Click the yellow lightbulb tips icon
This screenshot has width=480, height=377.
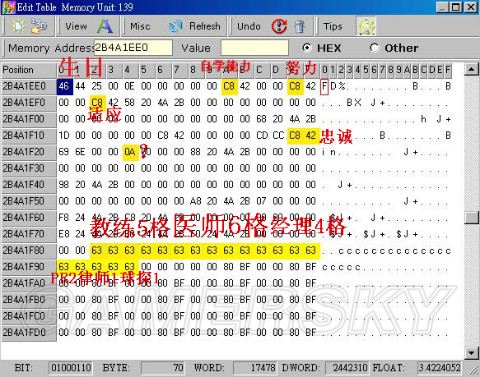pyautogui.click(x=366, y=26)
